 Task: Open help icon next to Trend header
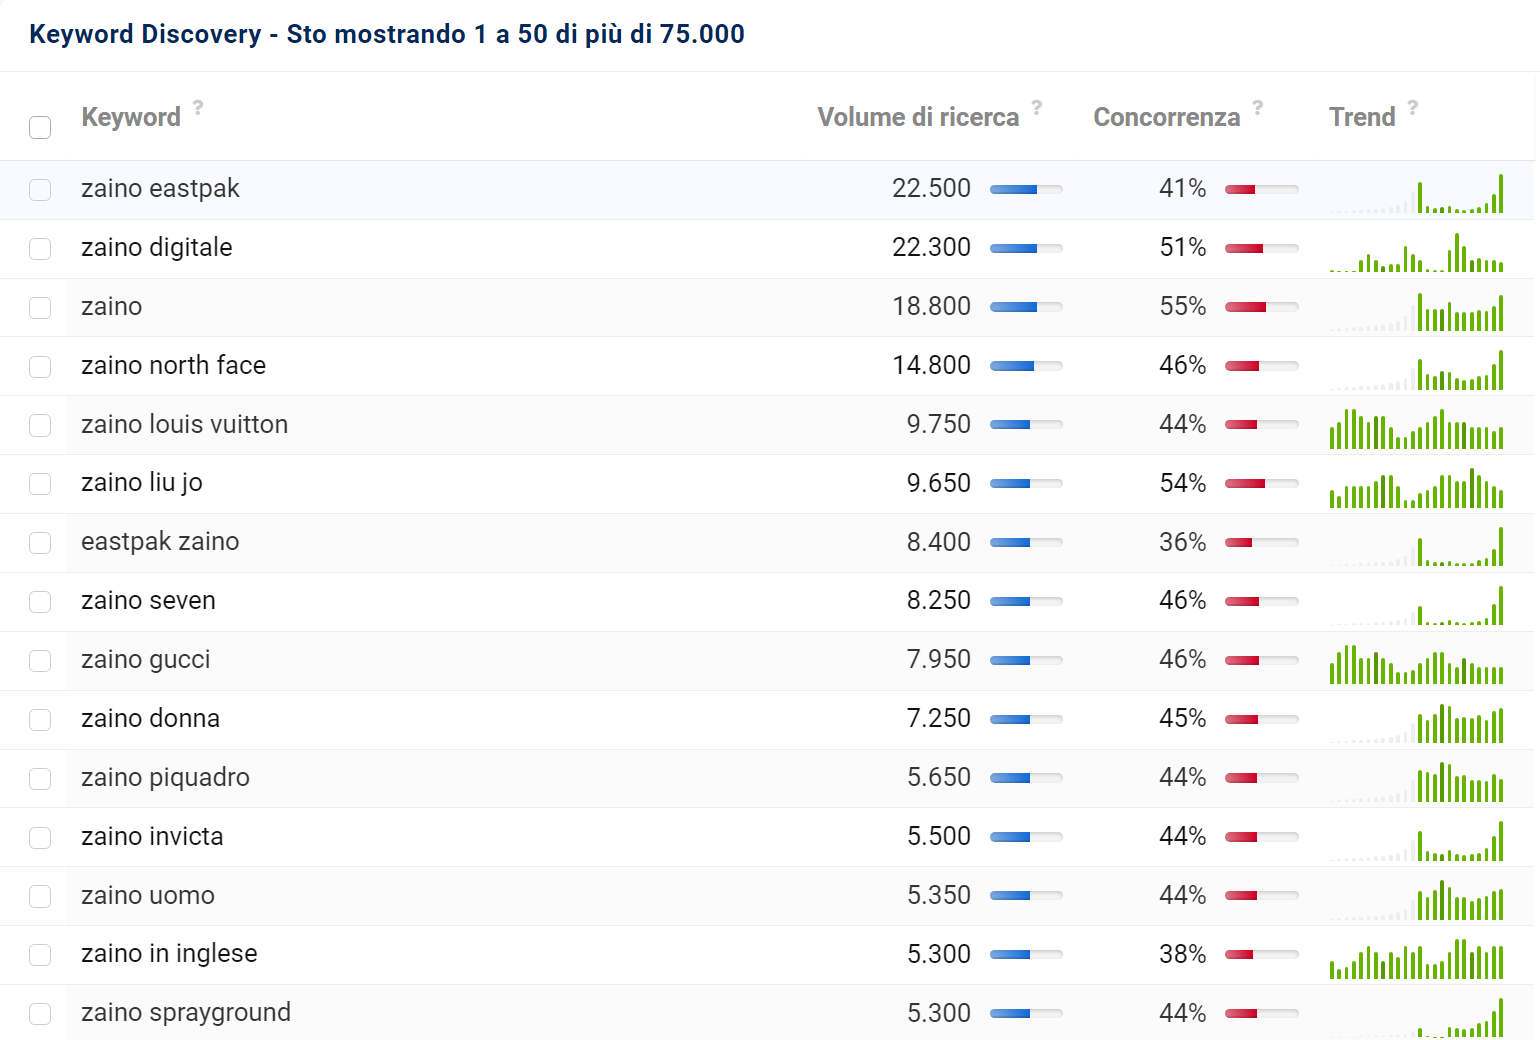1413,107
